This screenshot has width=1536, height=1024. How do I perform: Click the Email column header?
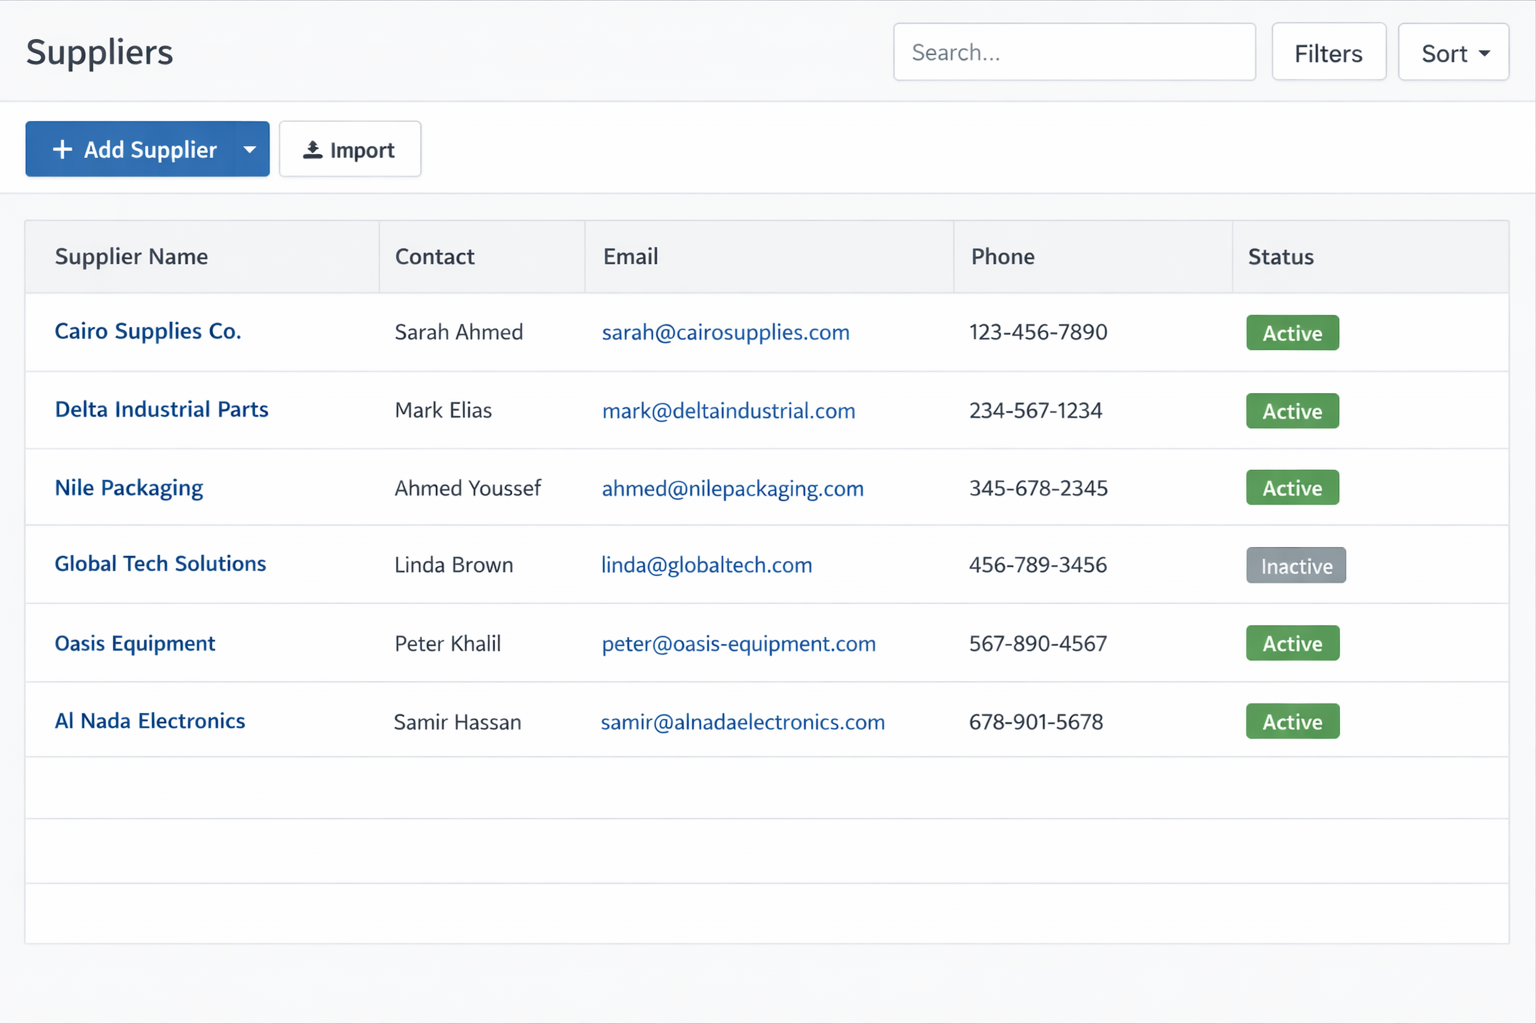[630, 257]
